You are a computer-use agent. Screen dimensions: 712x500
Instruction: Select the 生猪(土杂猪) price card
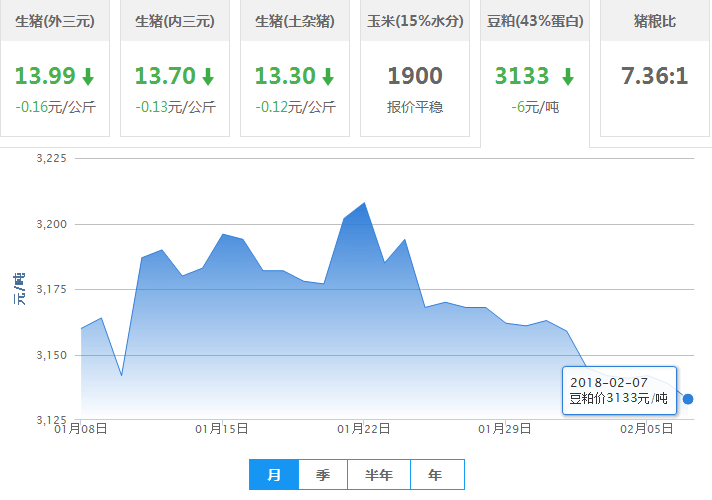295,68
